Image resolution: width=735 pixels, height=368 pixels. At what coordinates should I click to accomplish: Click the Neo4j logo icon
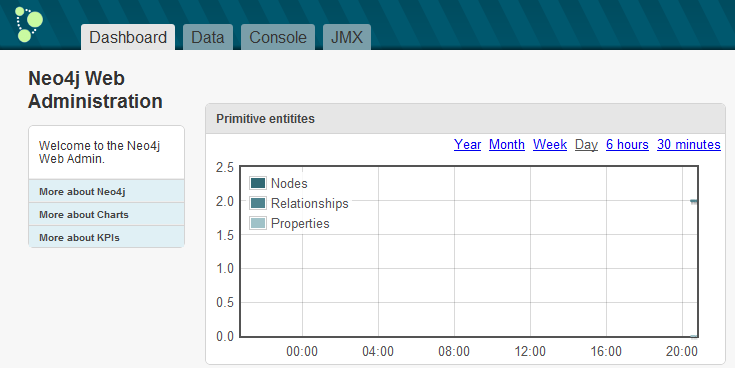pyautogui.click(x=29, y=24)
